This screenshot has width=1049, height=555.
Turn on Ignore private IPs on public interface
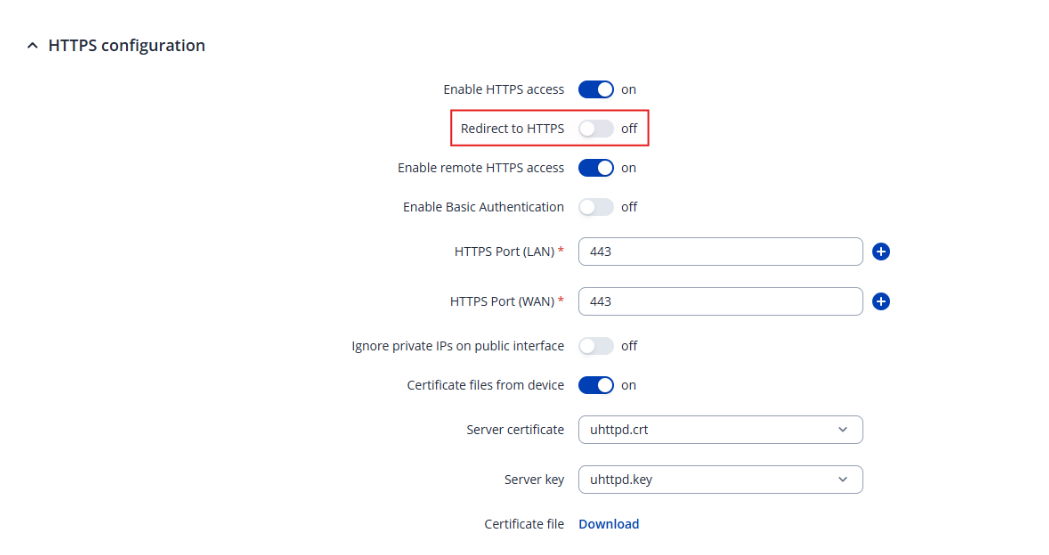pyautogui.click(x=596, y=346)
